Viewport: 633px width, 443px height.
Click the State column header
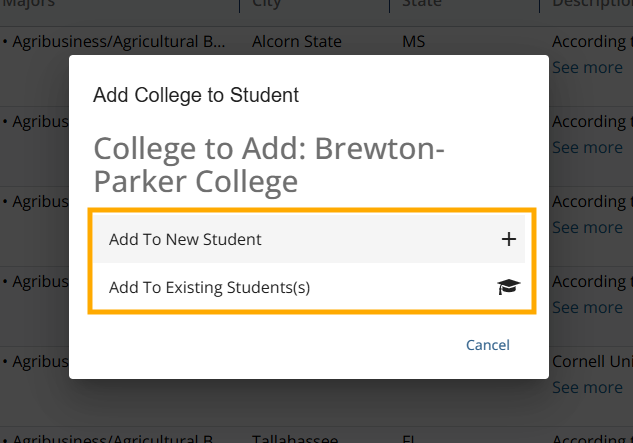coord(422,4)
